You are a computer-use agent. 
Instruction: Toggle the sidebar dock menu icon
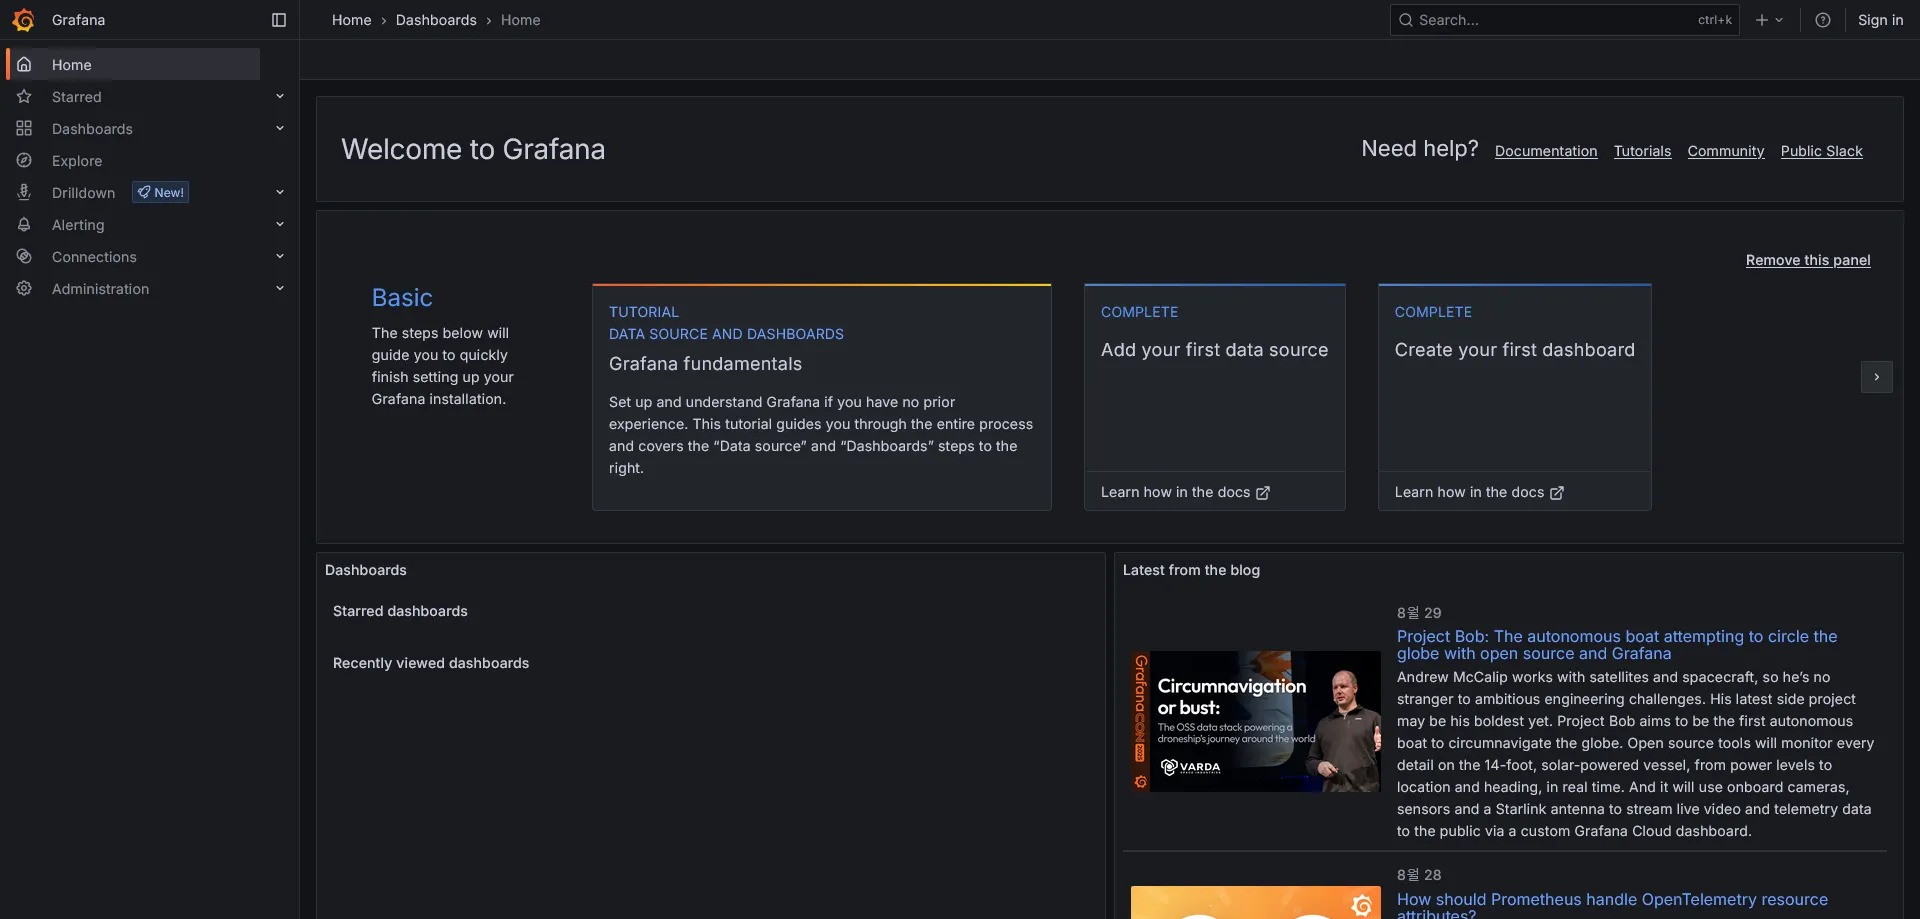(279, 20)
